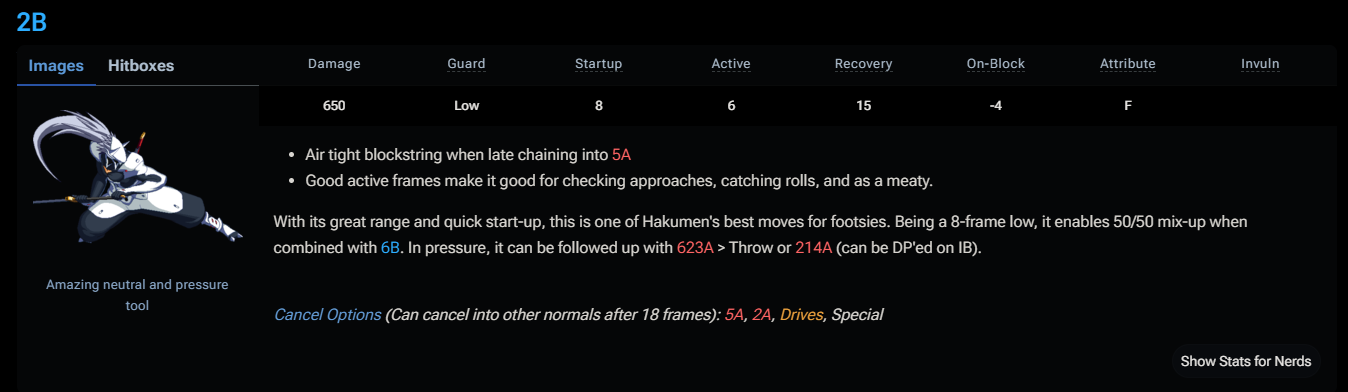Viewport: 1348px width, 392px height.
Task: Open the Hakumen 2B move image
Action: pyautogui.click(x=137, y=177)
